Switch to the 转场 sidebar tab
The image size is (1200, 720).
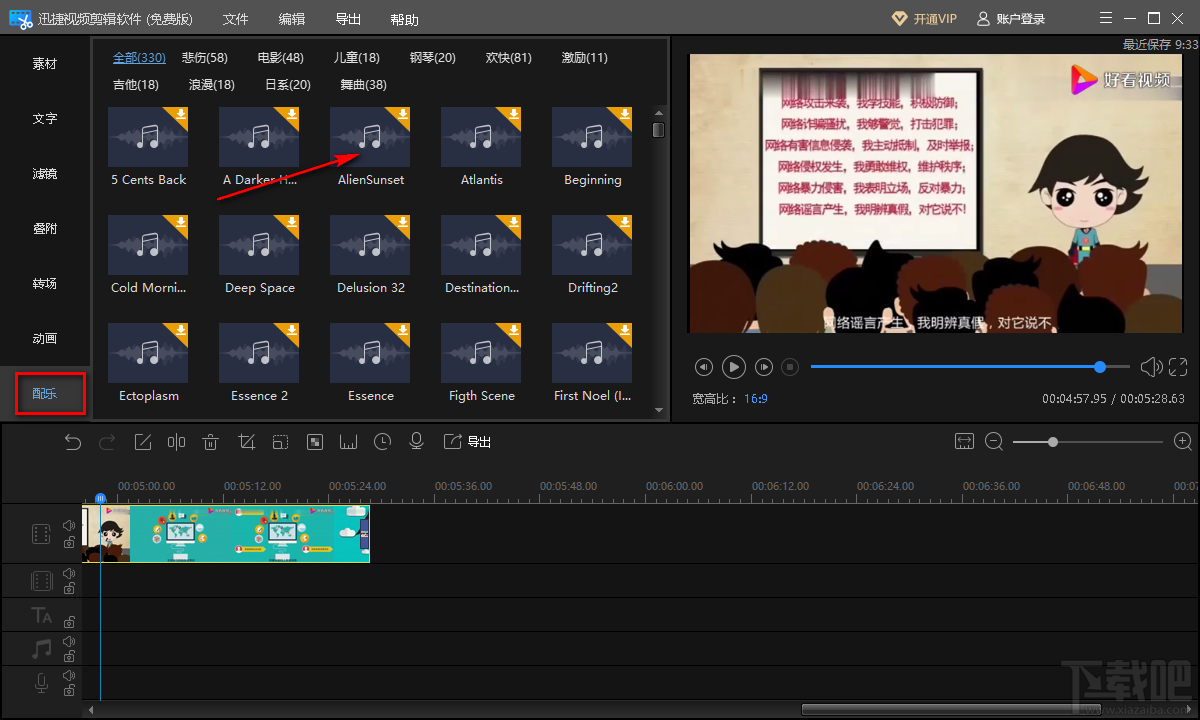(45, 284)
